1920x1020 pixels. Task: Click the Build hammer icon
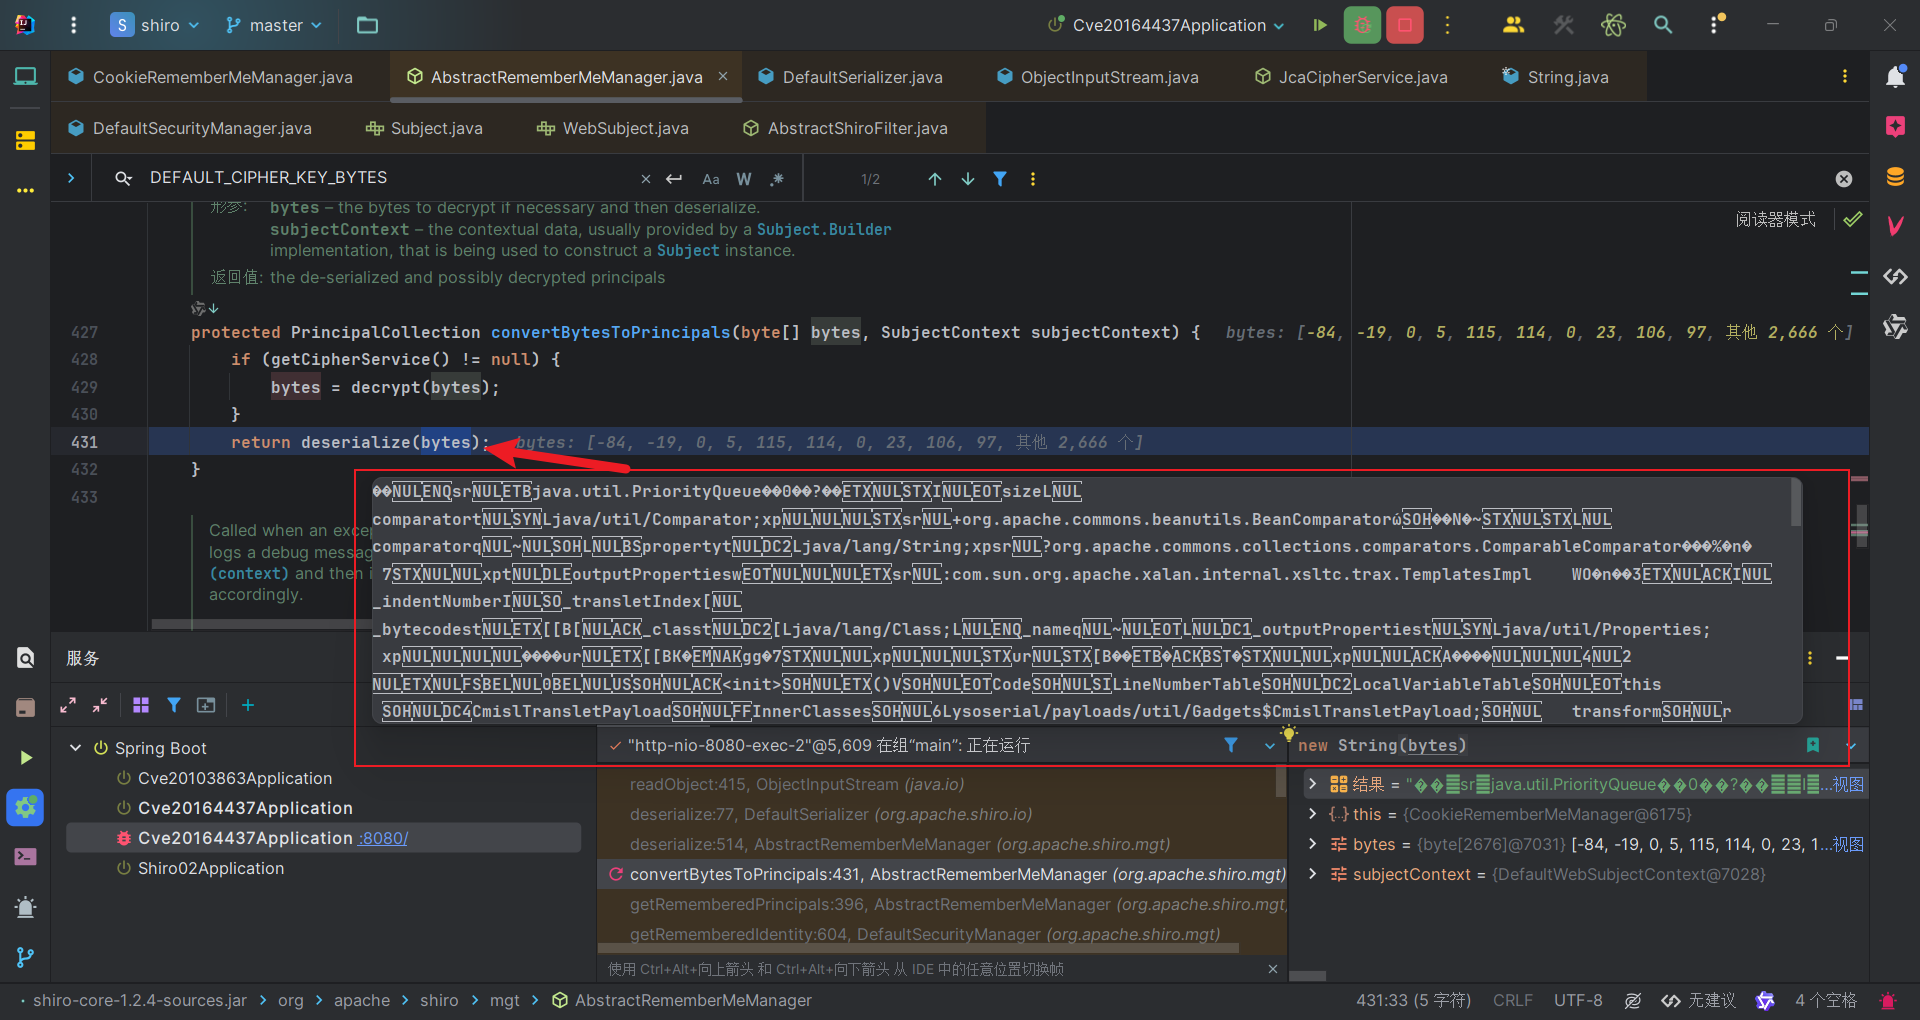pyautogui.click(x=1563, y=25)
